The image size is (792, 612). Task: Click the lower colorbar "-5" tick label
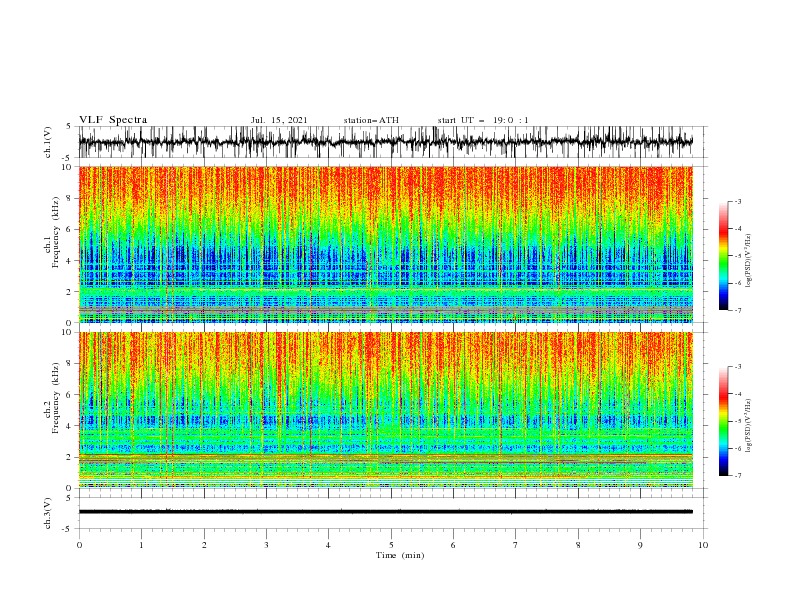pyautogui.click(x=737, y=421)
